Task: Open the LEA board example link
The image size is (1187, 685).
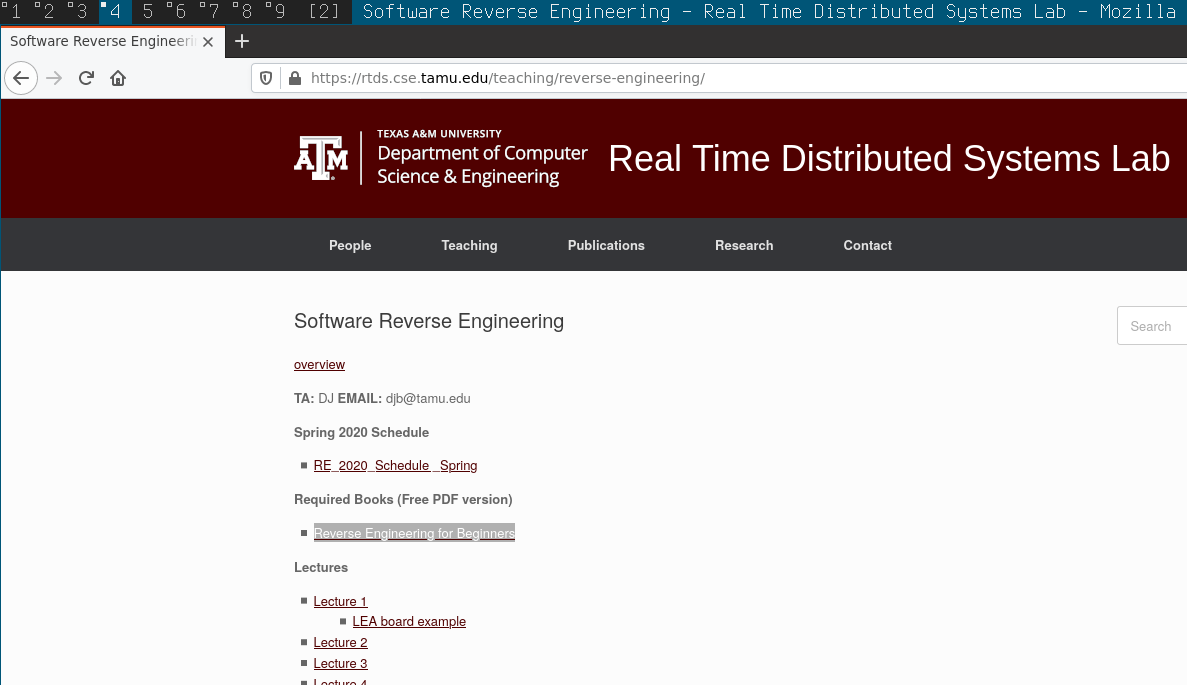Action: (x=409, y=621)
